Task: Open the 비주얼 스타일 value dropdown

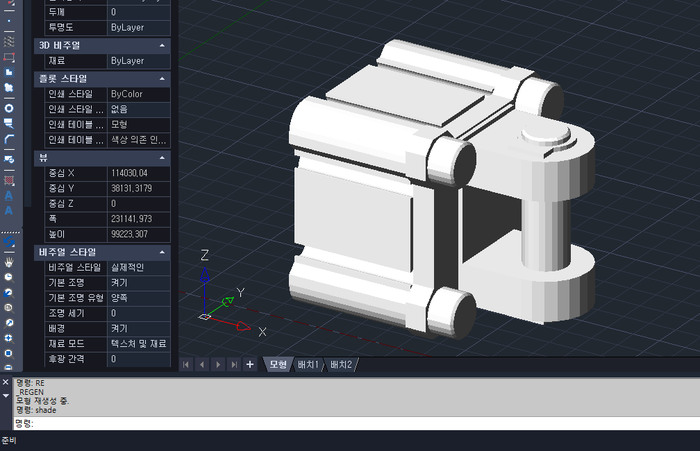Action: click(139, 268)
